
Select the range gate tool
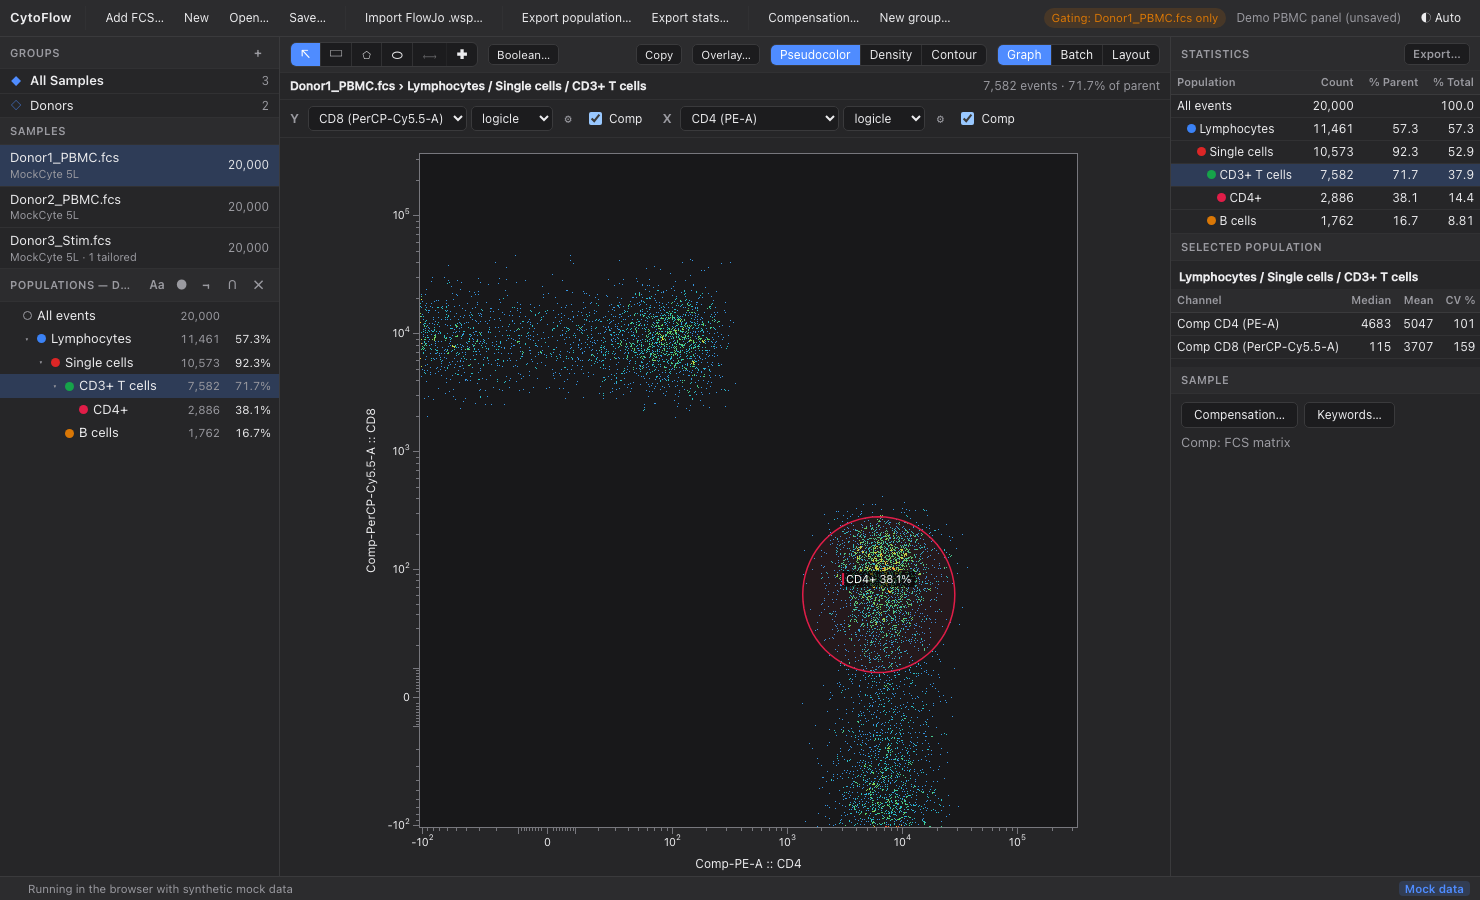tap(429, 55)
